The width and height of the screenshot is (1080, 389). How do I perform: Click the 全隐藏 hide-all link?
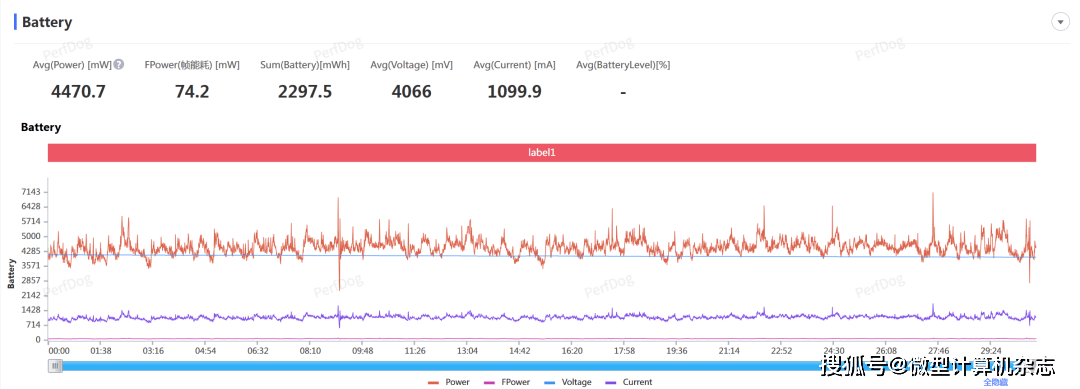tap(995, 382)
